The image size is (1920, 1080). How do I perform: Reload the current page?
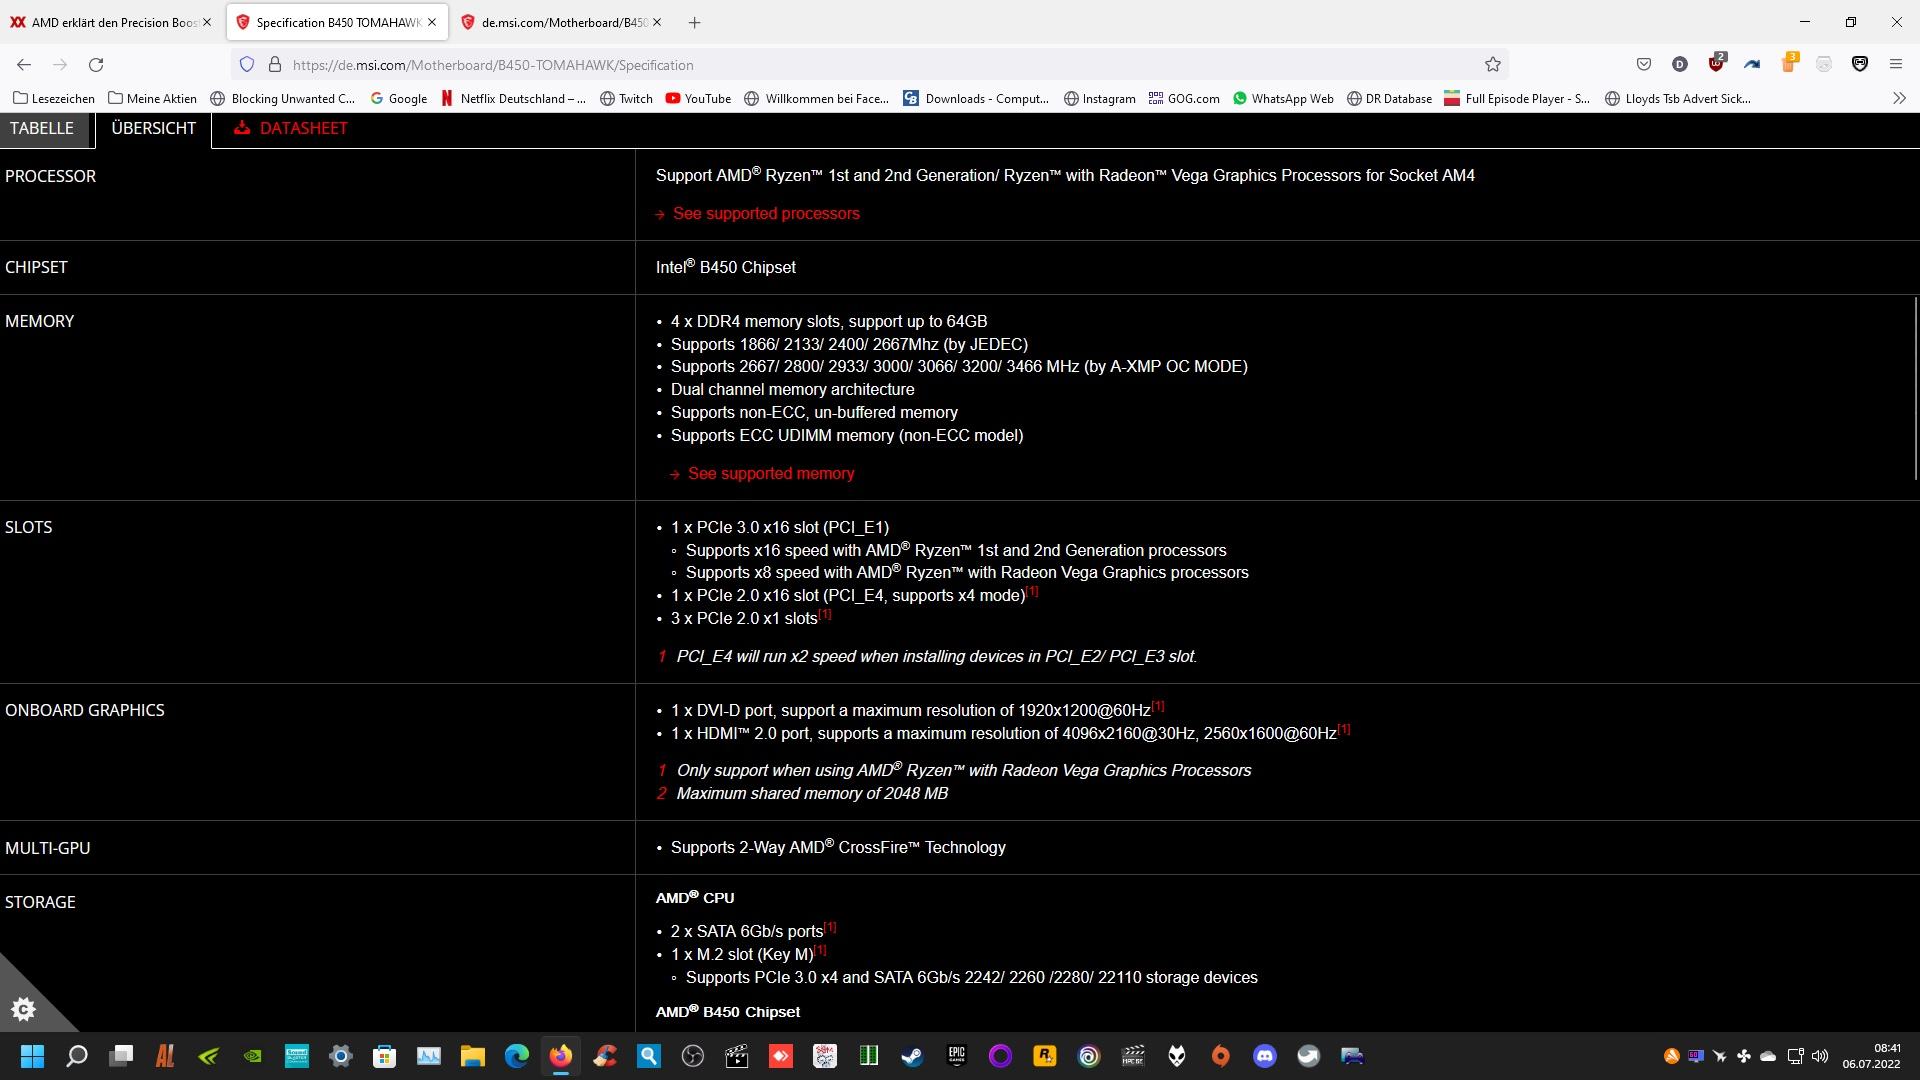click(x=96, y=65)
